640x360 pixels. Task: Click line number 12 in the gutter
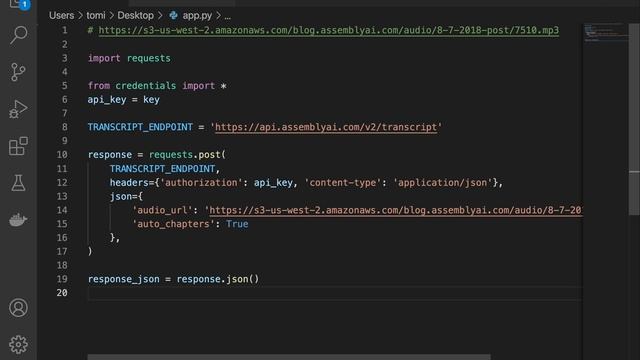[x=62, y=182]
